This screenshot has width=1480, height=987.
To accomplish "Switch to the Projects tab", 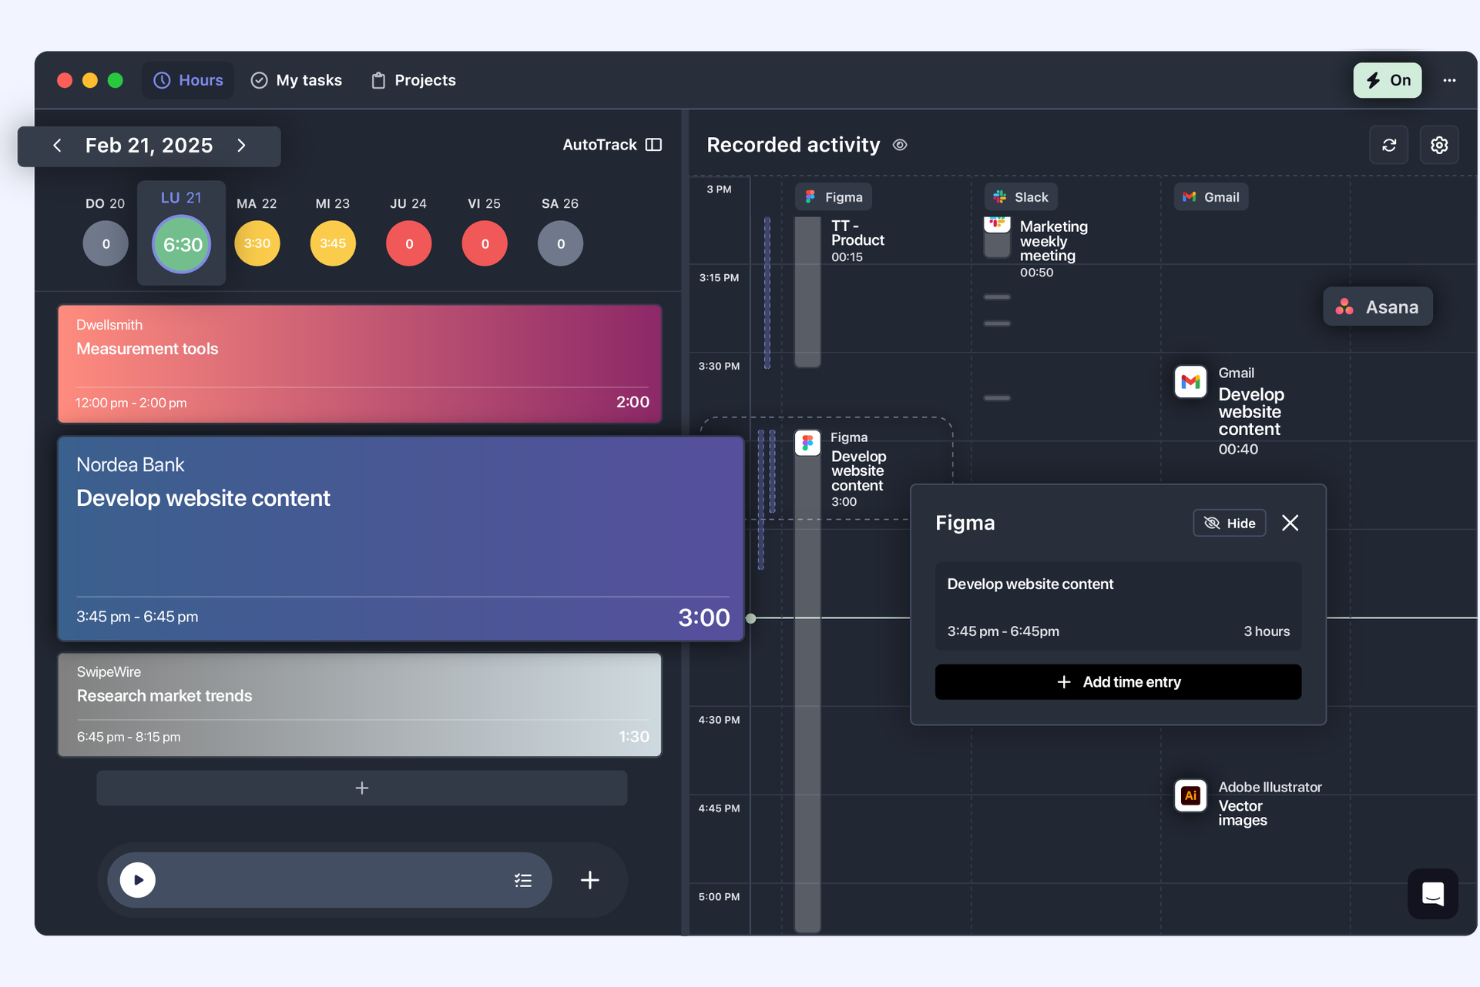I will pyautogui.click(x=413, y=80).
